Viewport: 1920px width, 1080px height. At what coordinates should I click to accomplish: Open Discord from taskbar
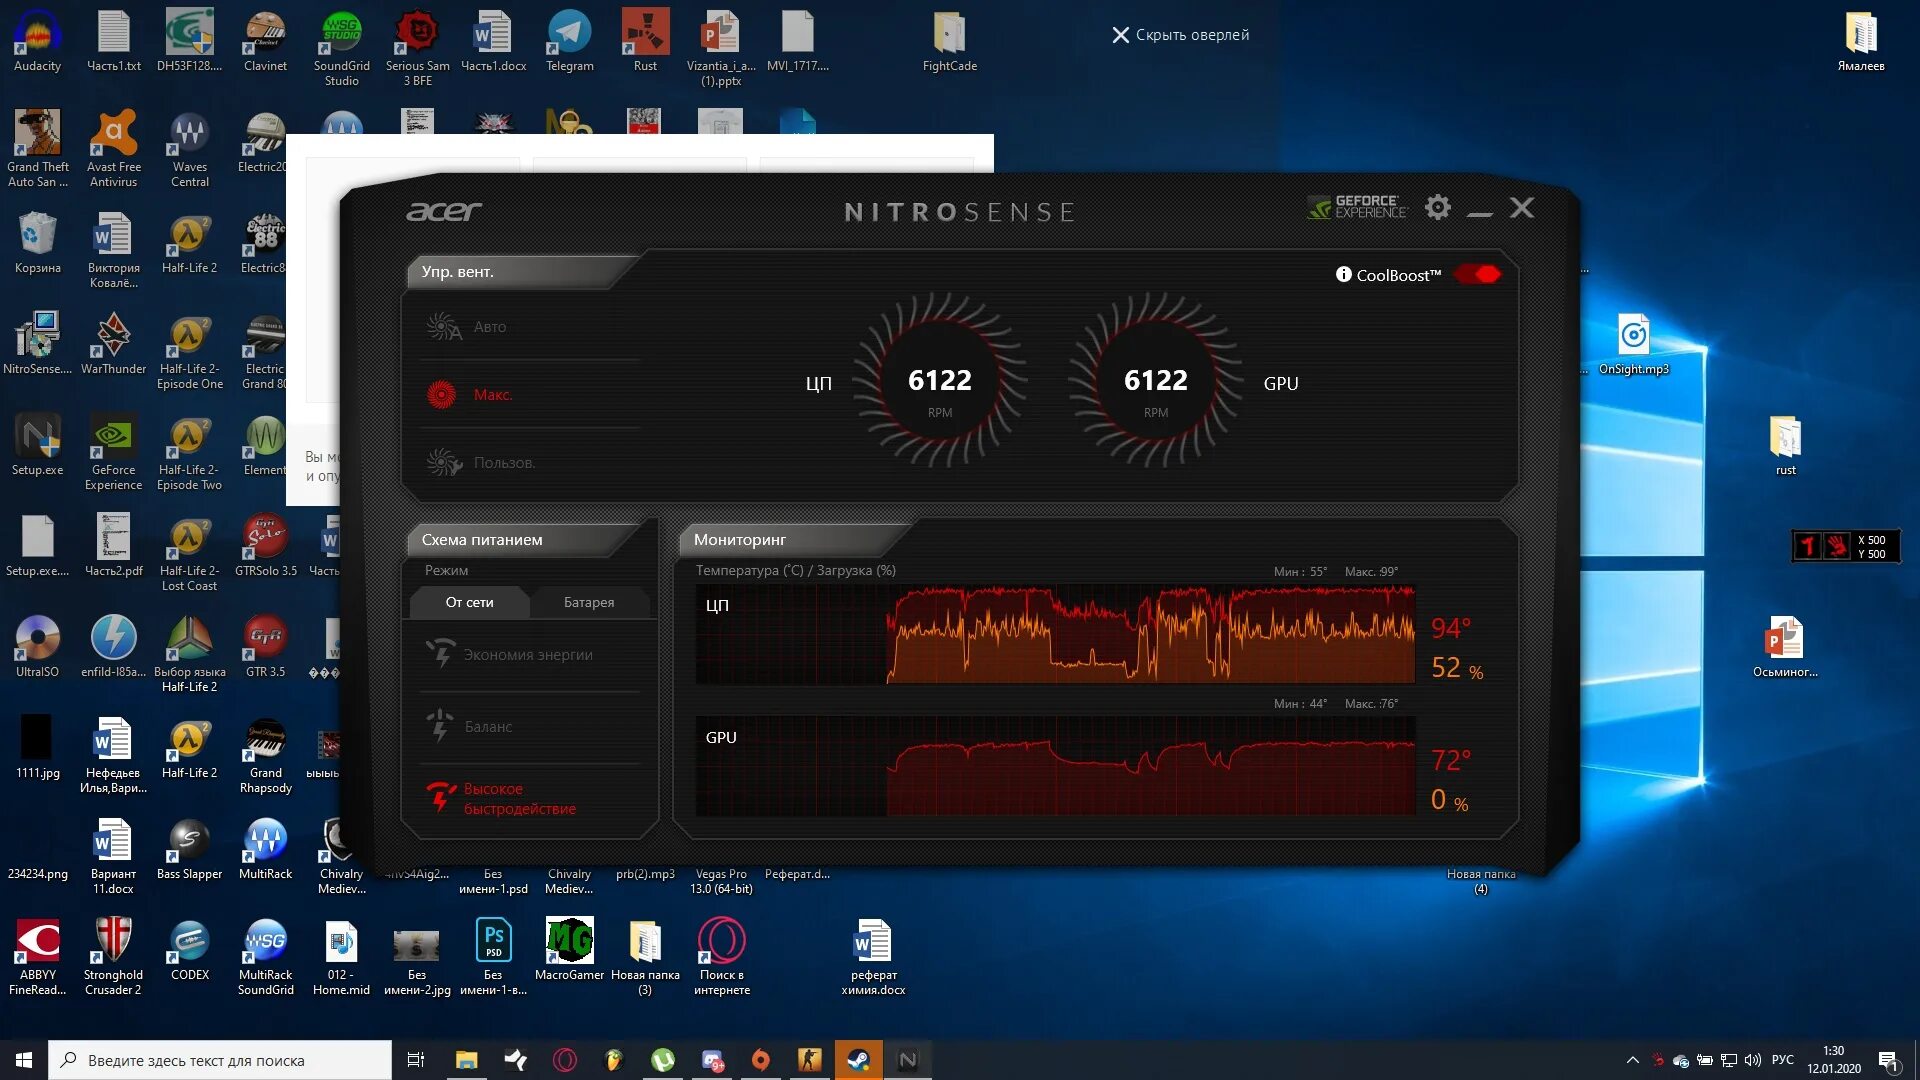tap(712, 1060)
